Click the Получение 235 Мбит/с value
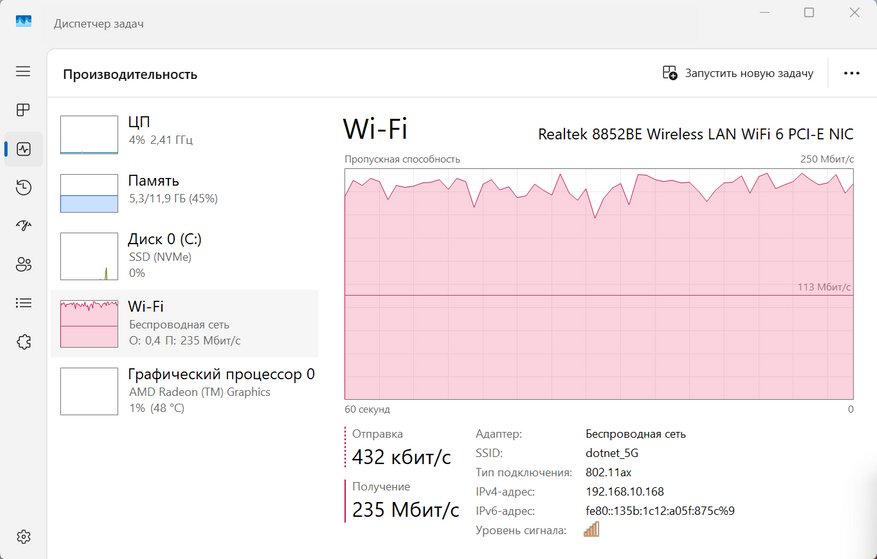 tap(402, 509)
